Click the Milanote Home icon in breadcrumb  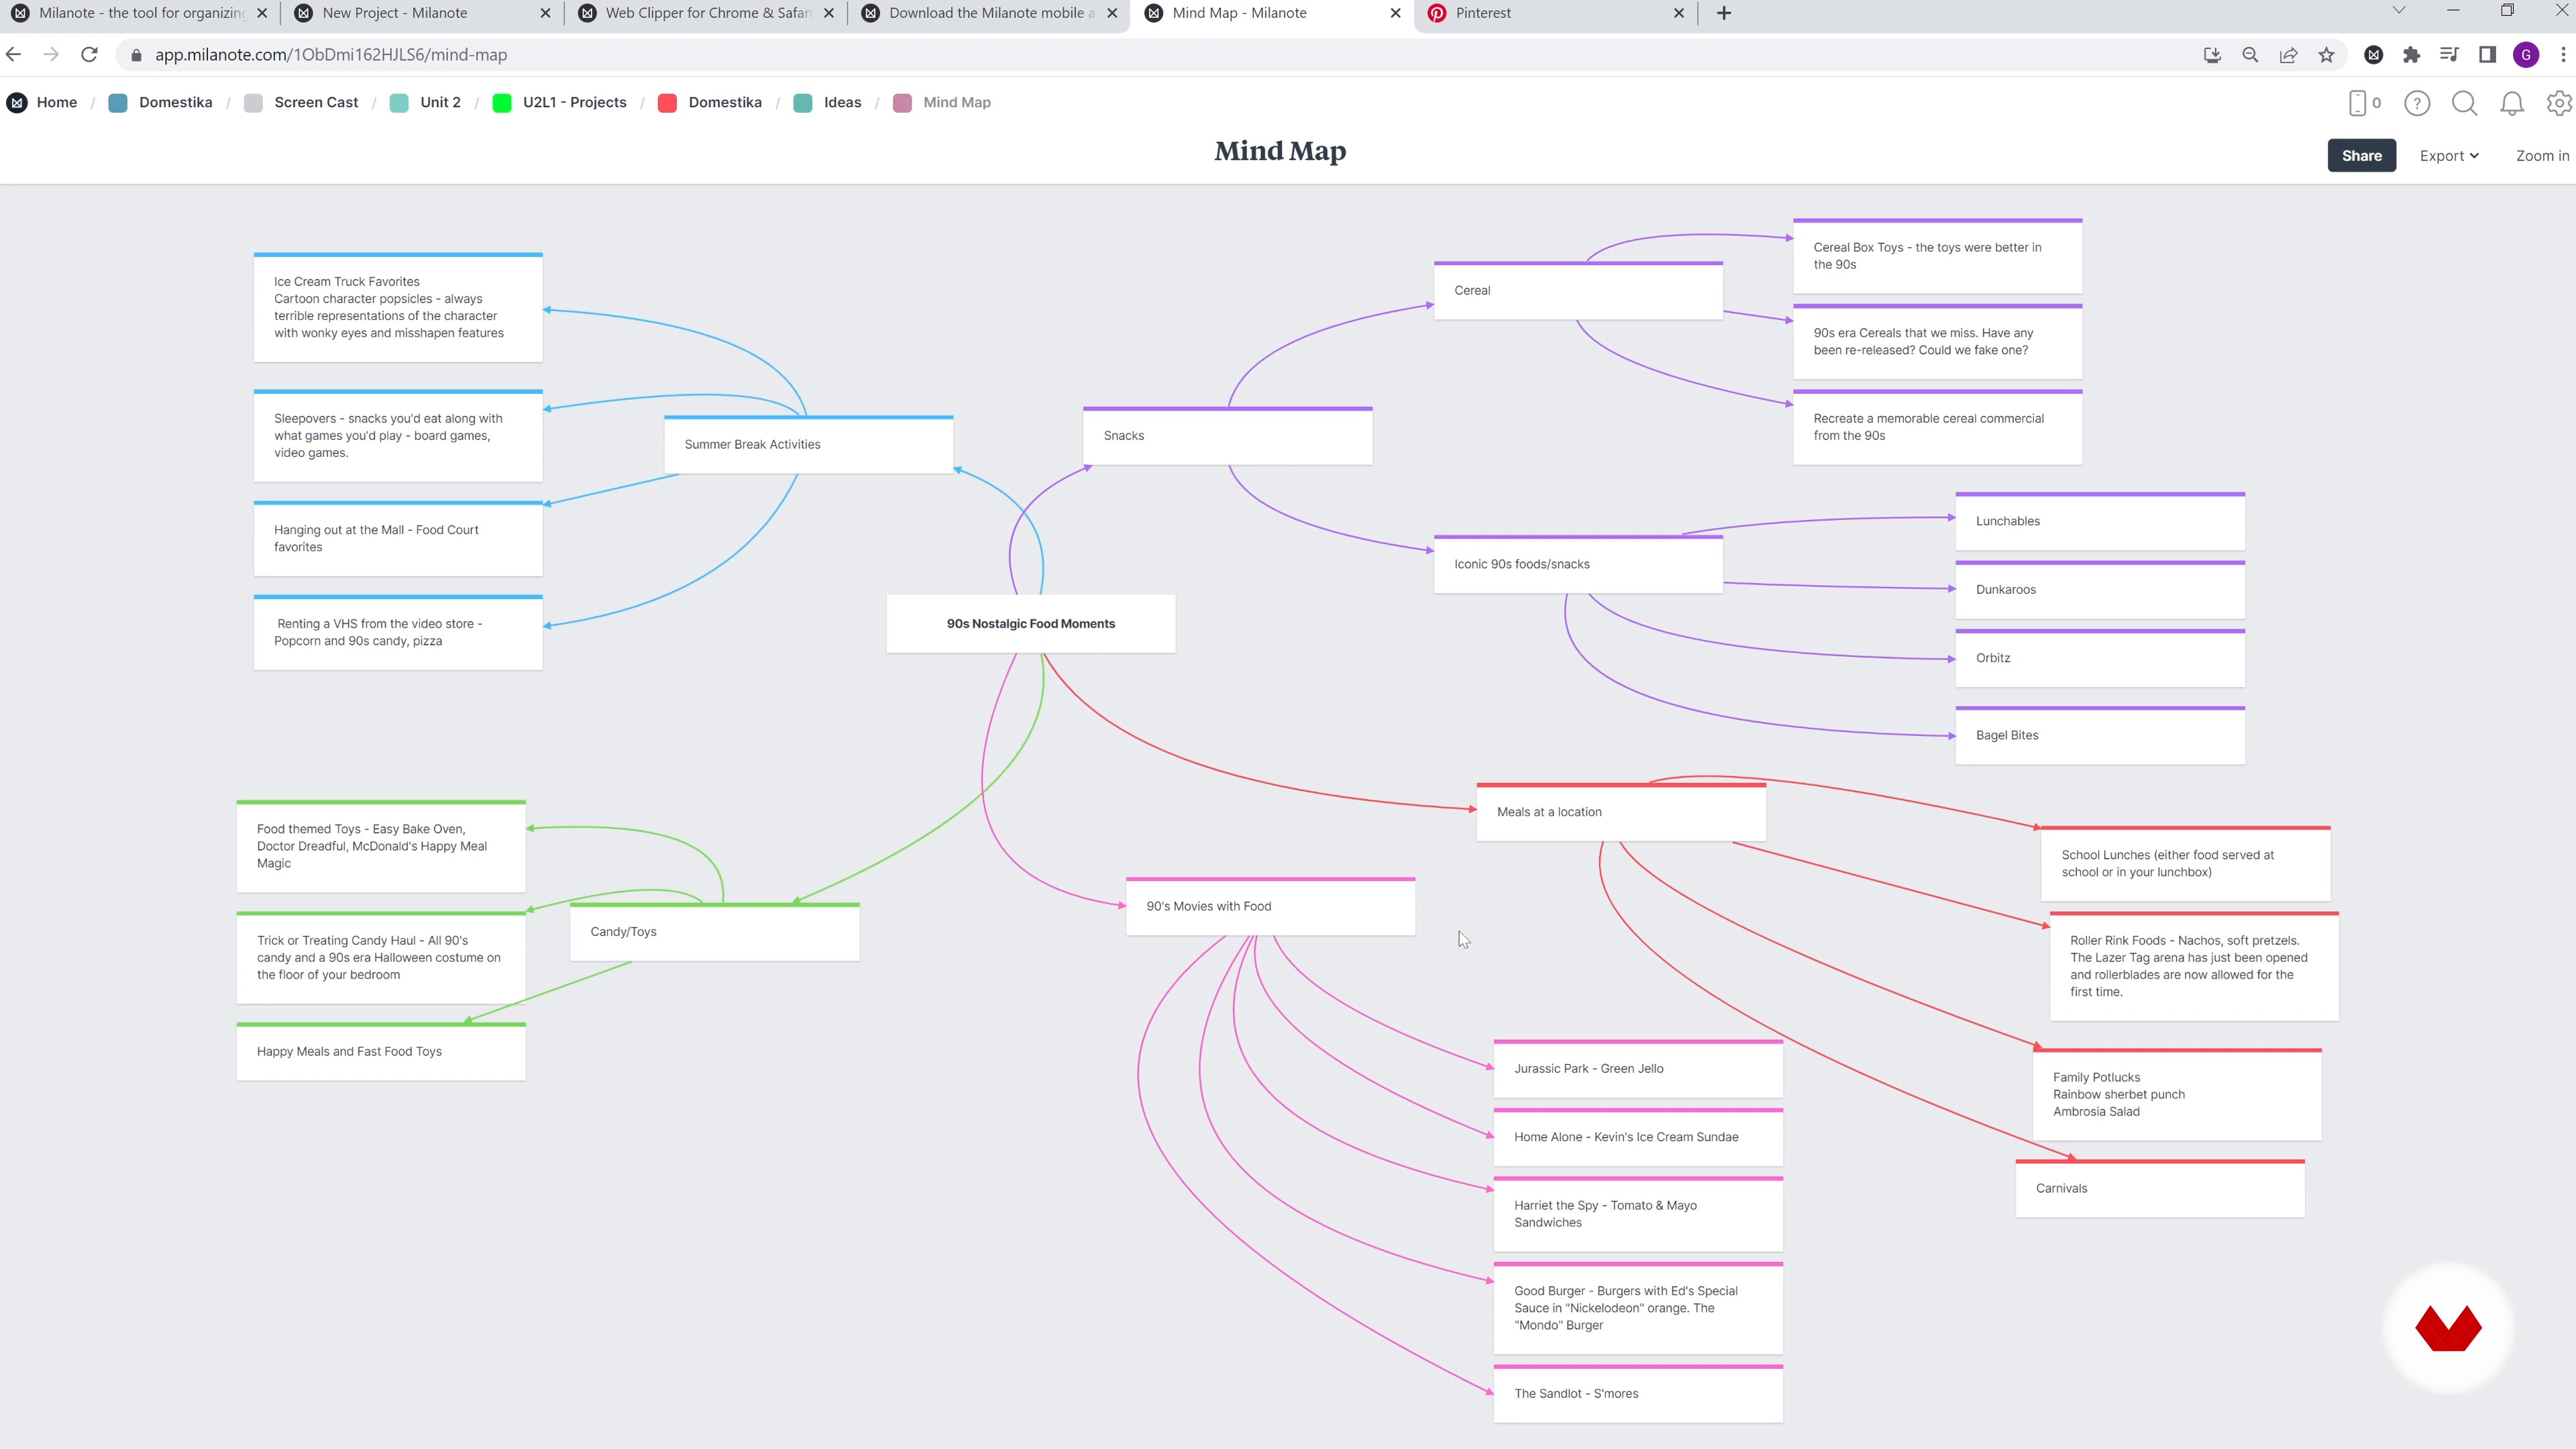coord(17,102)
